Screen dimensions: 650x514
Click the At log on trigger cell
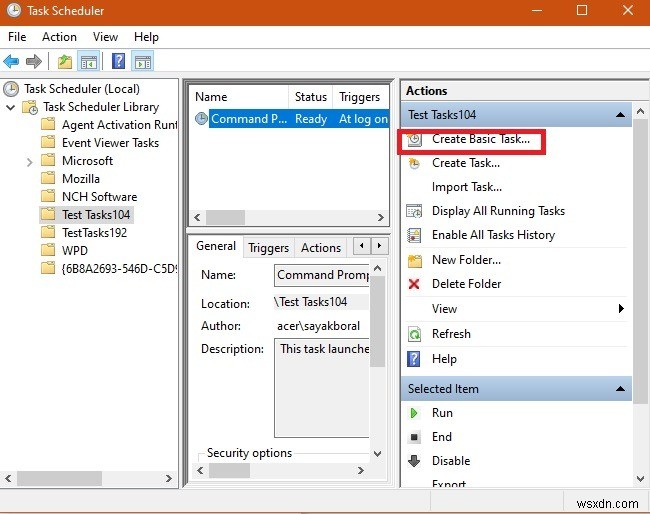click(x=363, y=119)
